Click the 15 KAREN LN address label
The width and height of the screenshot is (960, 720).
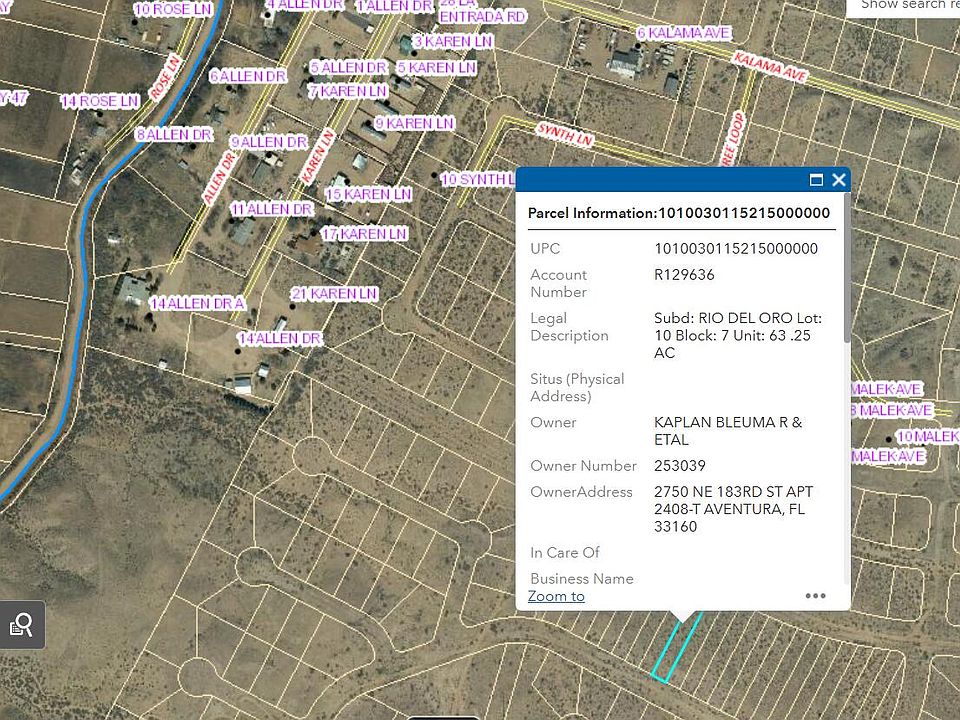pyautogui.click(x=369, y=195)
